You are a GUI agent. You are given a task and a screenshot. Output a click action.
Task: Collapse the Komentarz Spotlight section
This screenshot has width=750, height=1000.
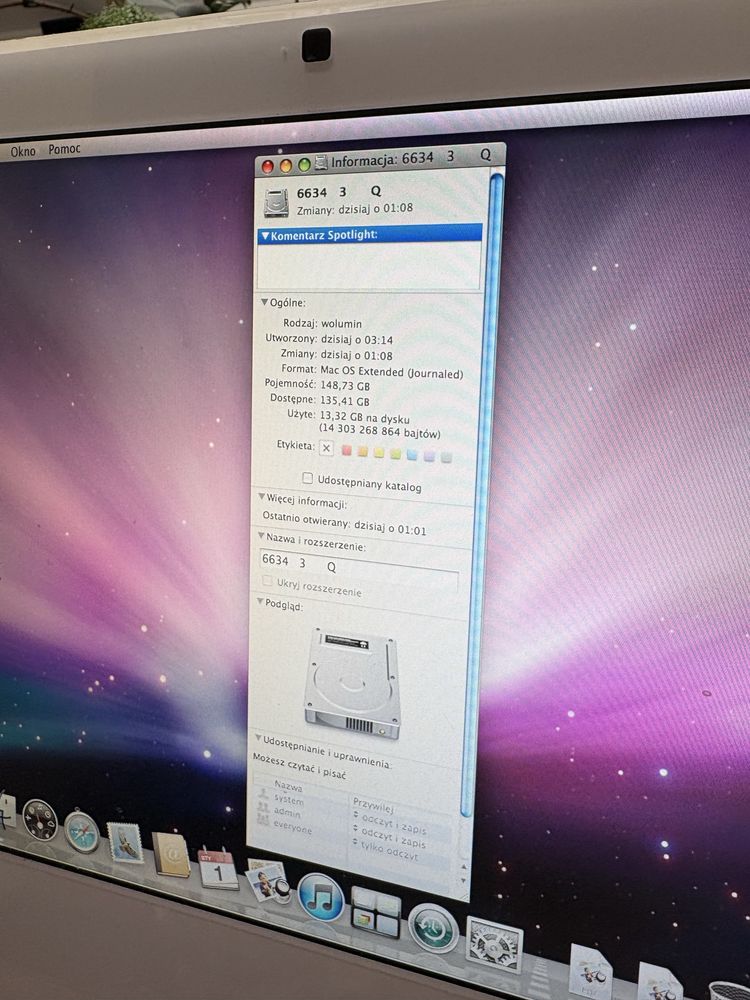point(265,235)
